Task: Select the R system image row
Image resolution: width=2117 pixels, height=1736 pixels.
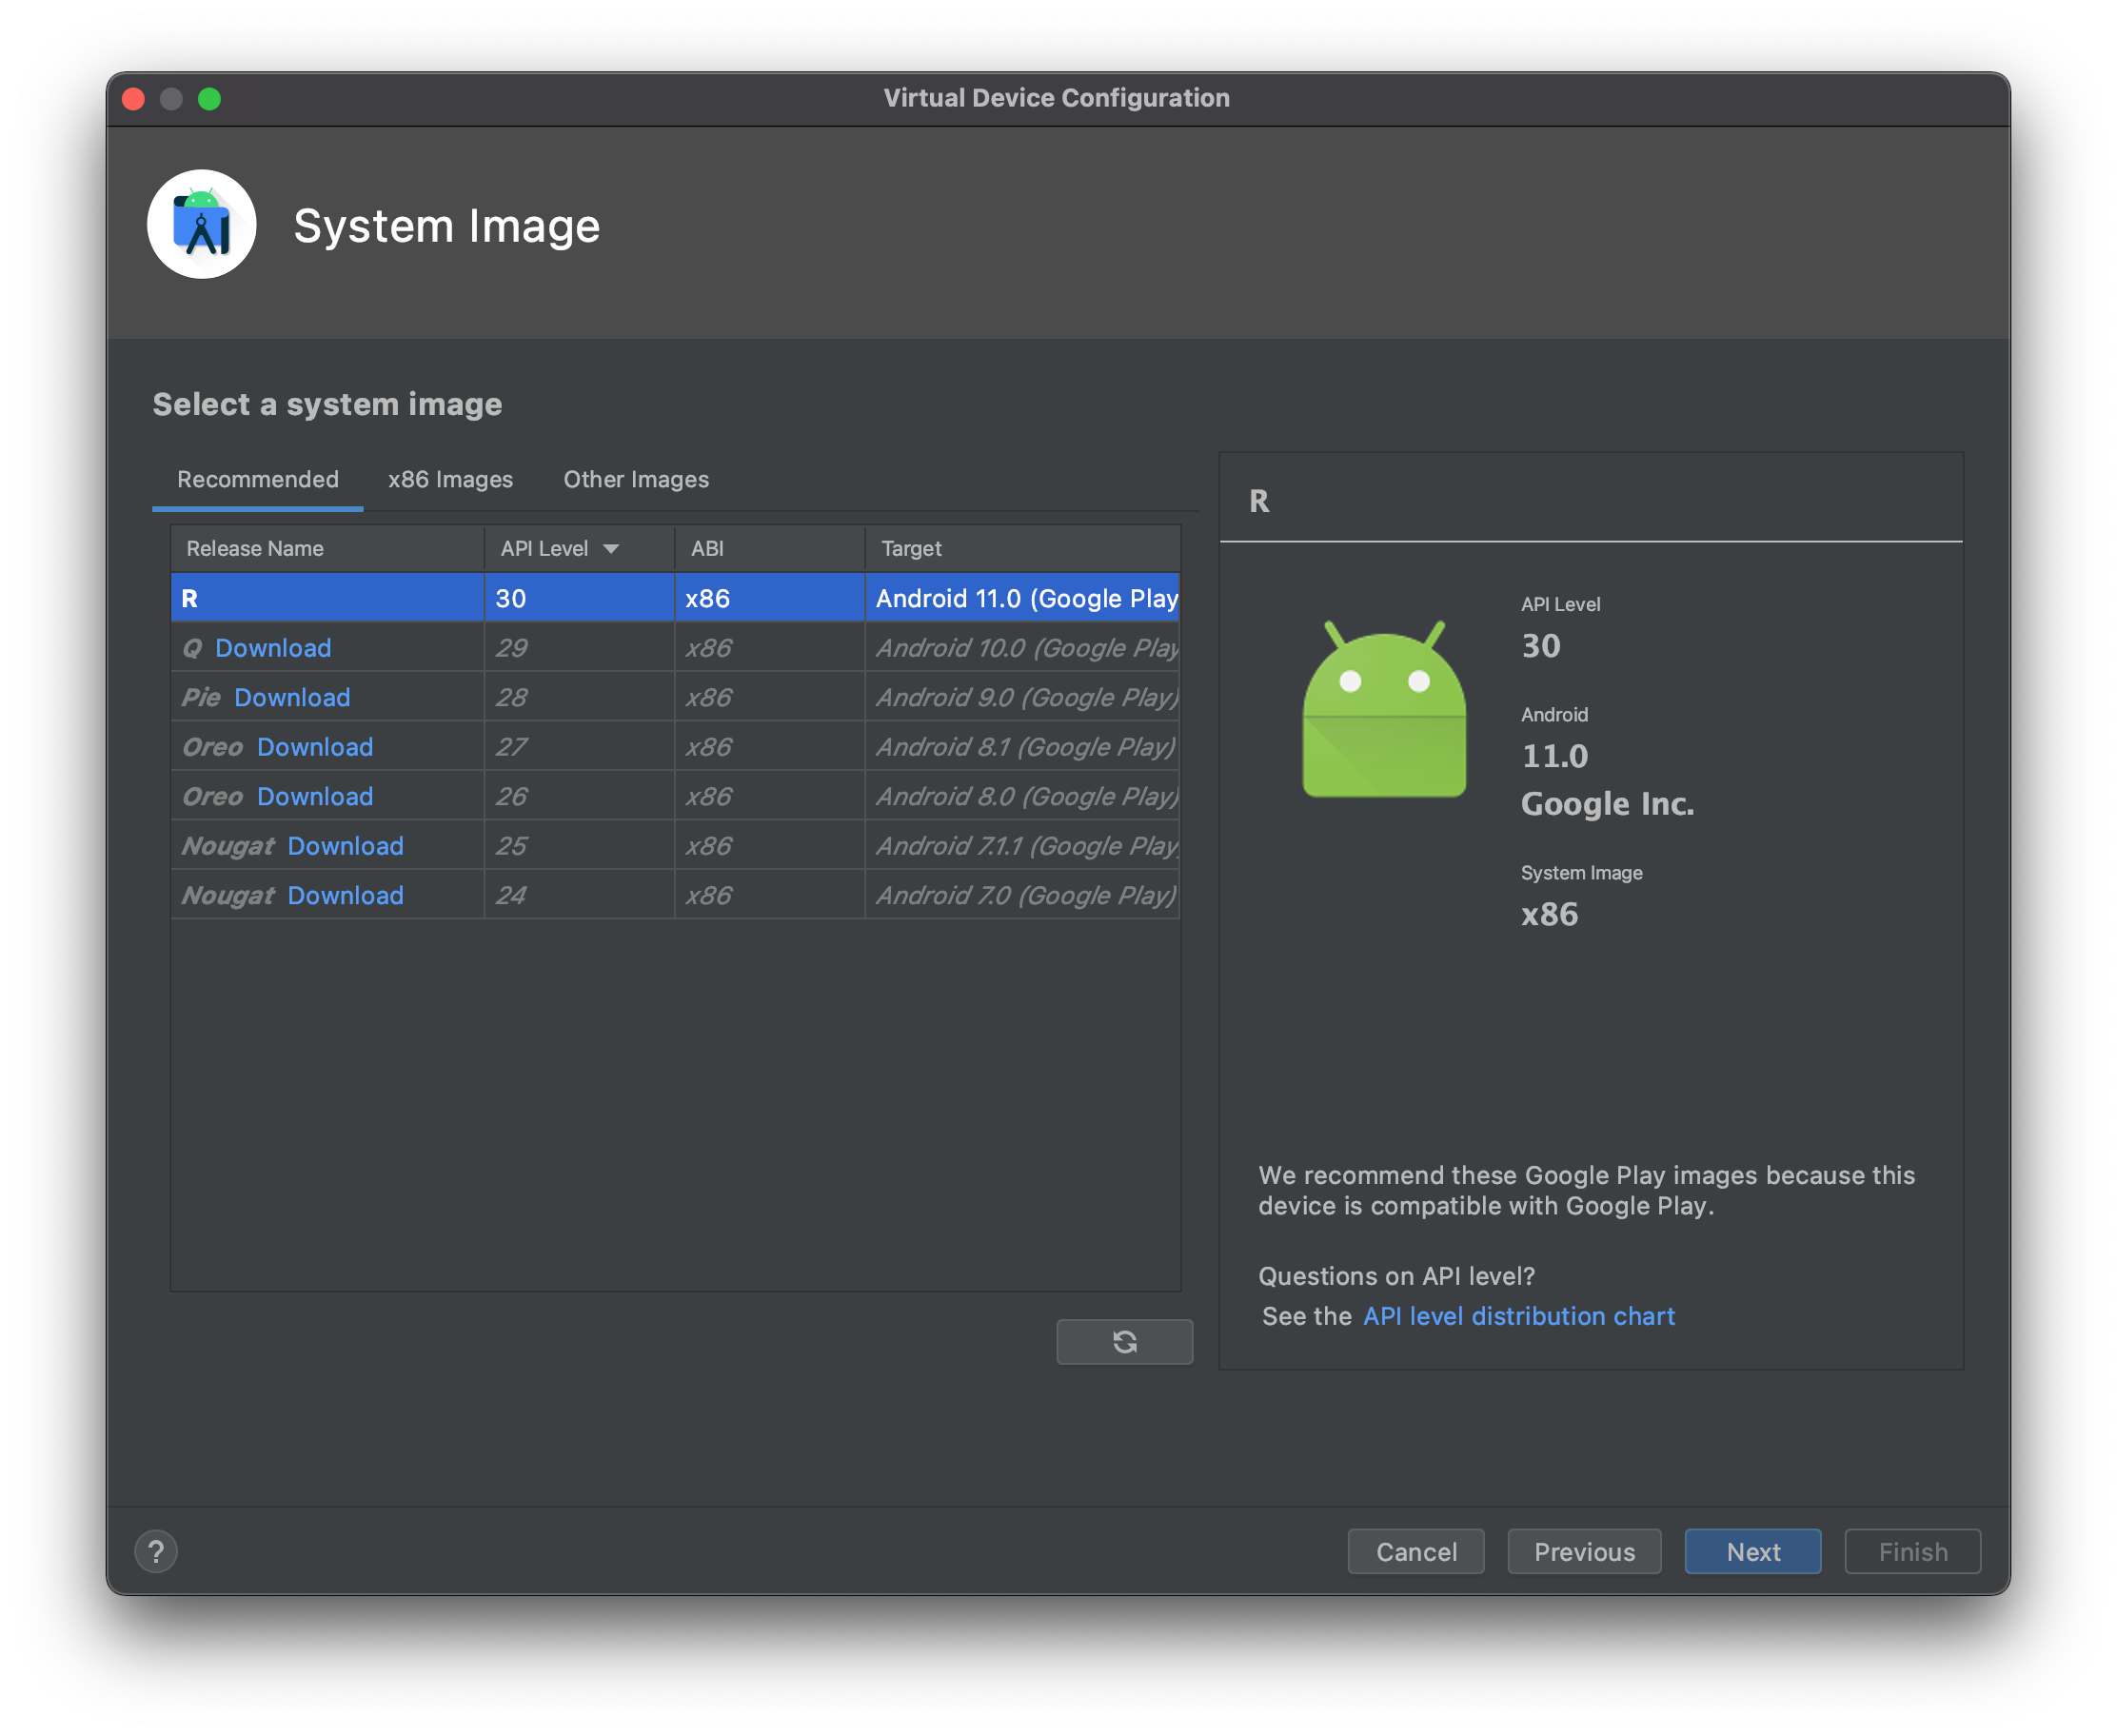Action: point(675,596)
